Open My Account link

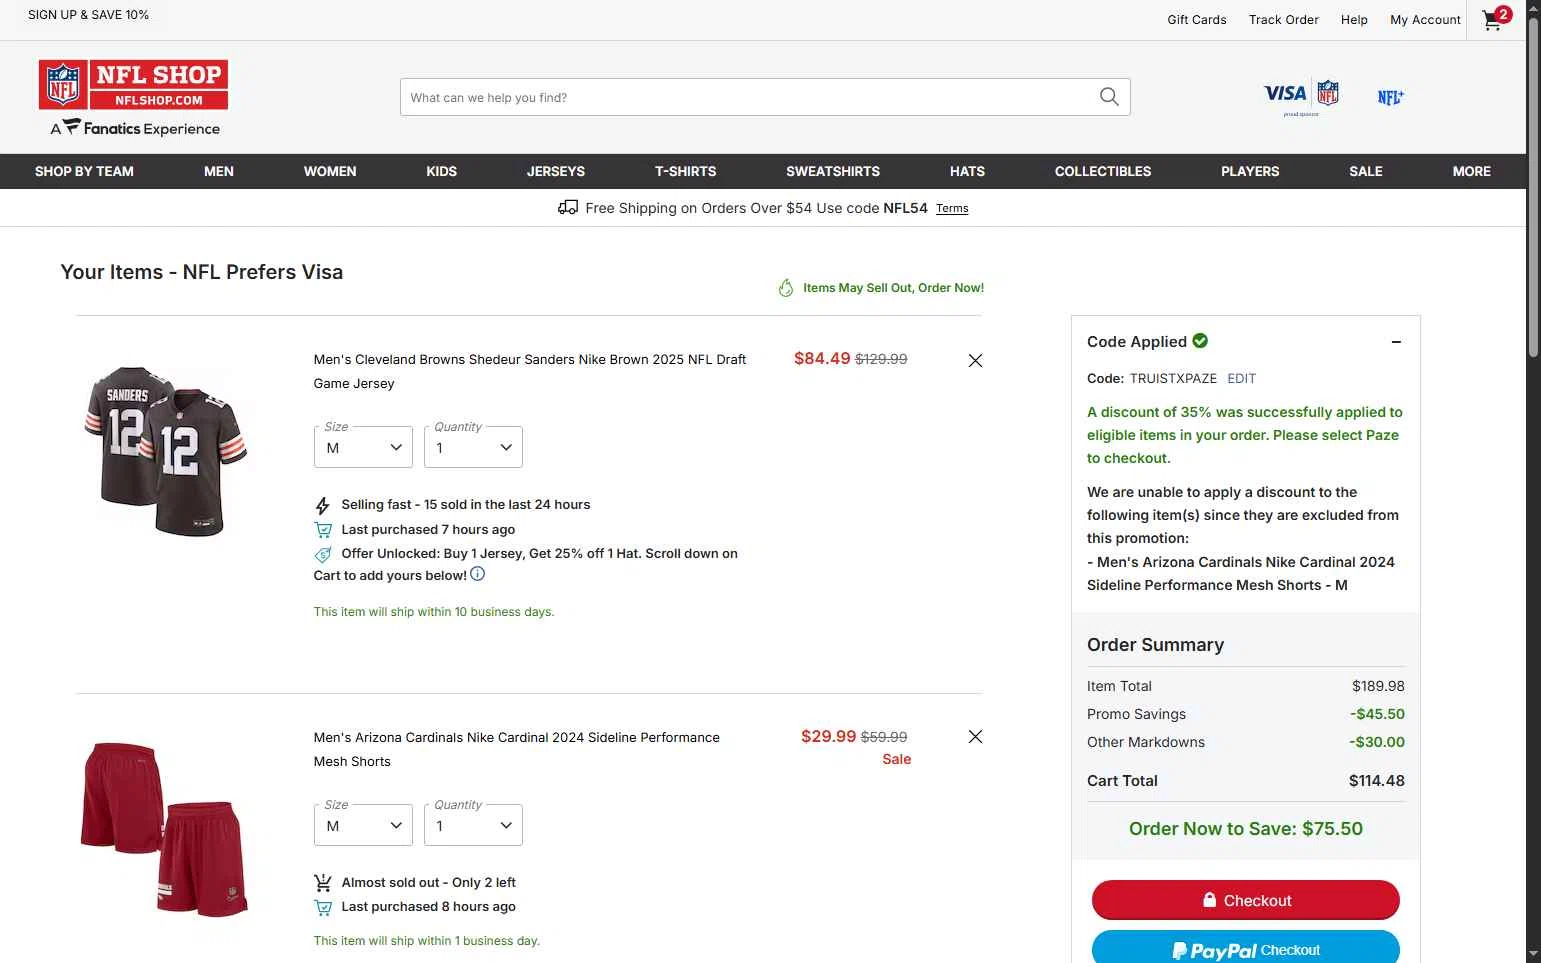tap(1425, 20)
